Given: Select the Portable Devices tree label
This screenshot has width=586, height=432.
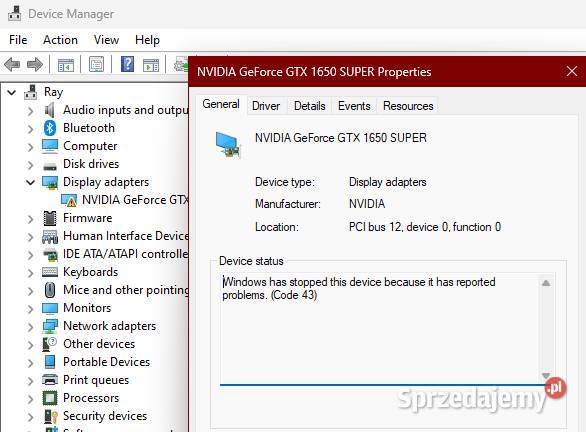Looking at the screenshot, I should tap(107, 362).
